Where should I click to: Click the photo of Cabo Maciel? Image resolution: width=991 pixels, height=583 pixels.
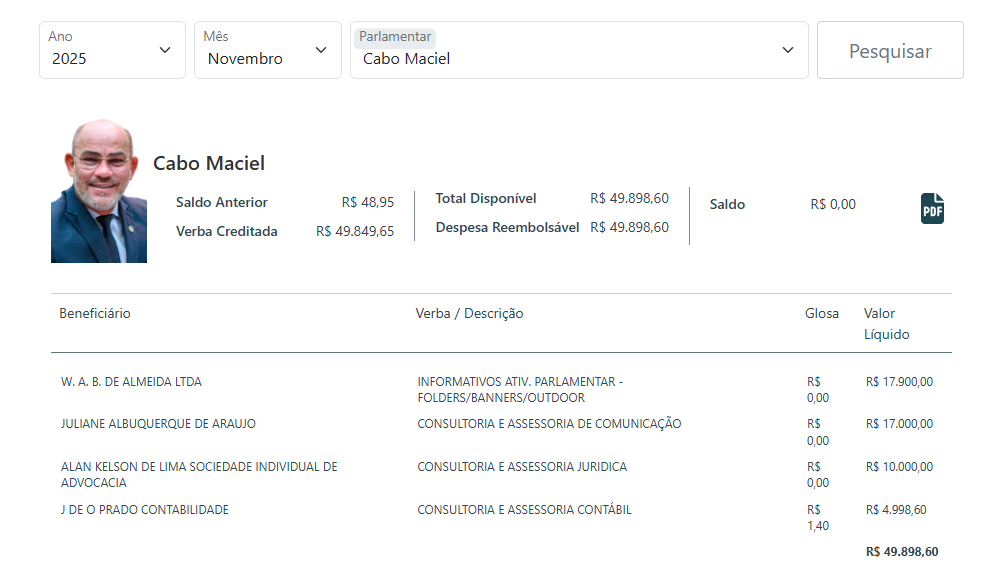99,192
